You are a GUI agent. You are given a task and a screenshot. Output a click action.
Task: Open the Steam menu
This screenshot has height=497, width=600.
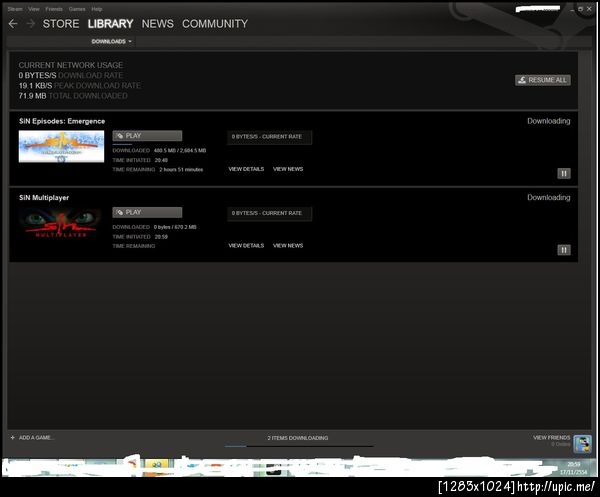[15, 9]
